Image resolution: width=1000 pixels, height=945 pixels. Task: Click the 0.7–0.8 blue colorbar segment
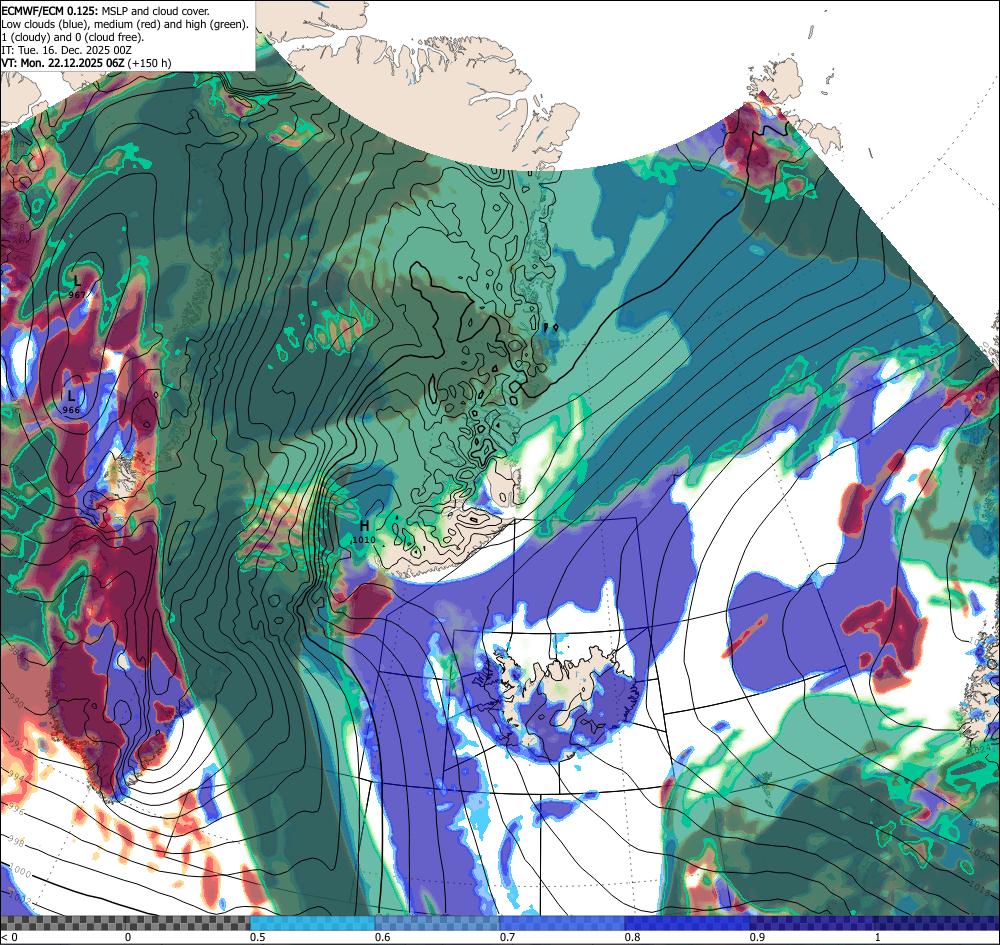(562, 923)
